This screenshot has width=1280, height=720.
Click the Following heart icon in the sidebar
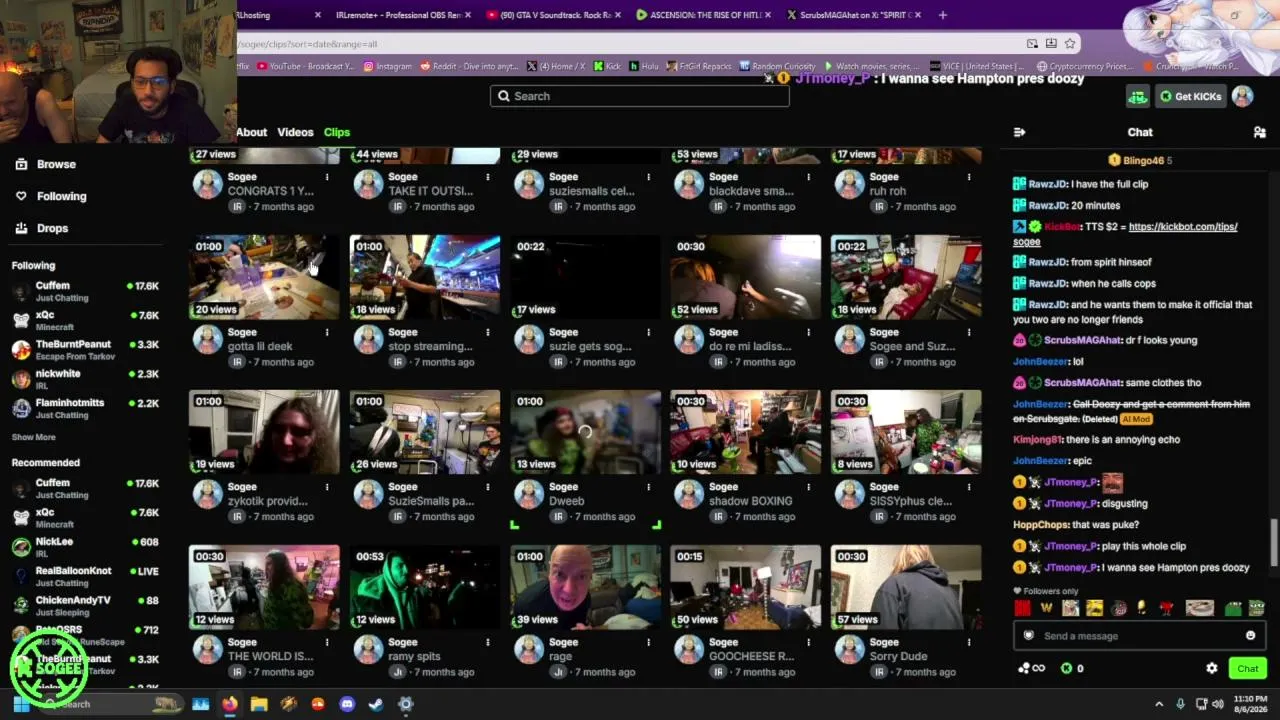[x=21, y=196]
